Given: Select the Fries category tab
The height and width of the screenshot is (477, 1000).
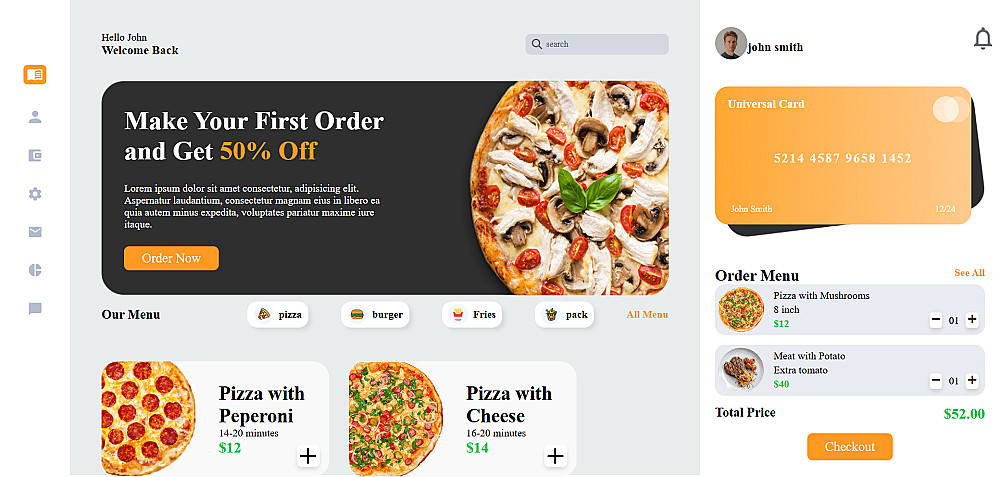Looking at the screenshot, I should (x=472, y=314).
